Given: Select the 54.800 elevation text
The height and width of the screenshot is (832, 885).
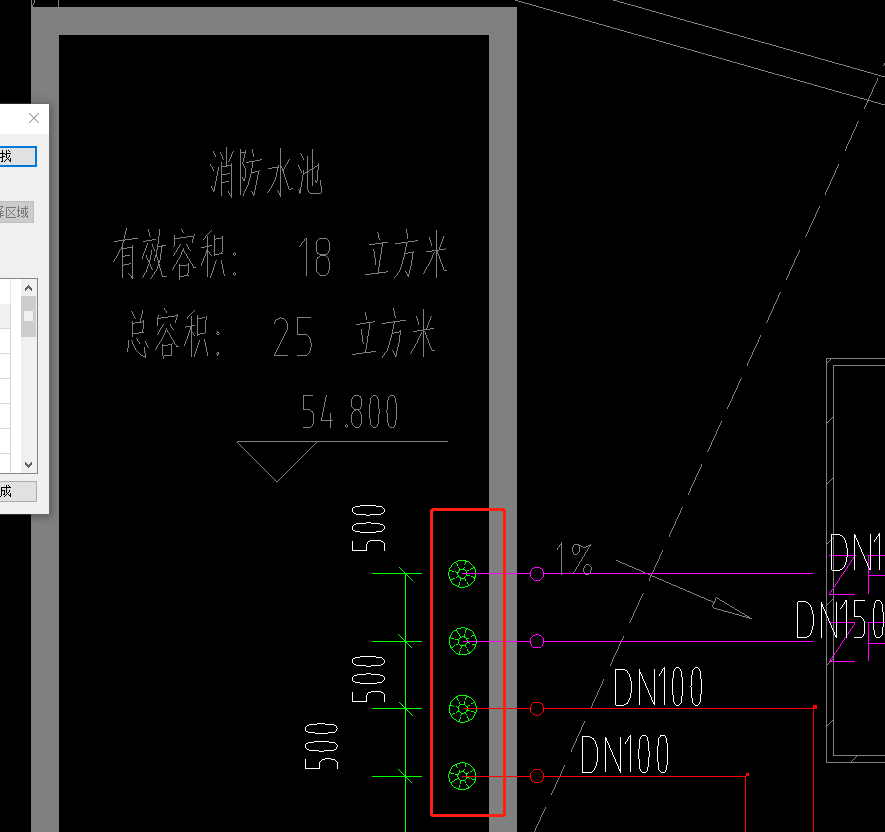Looking at the screenshot, I should [x=349, y=412].
